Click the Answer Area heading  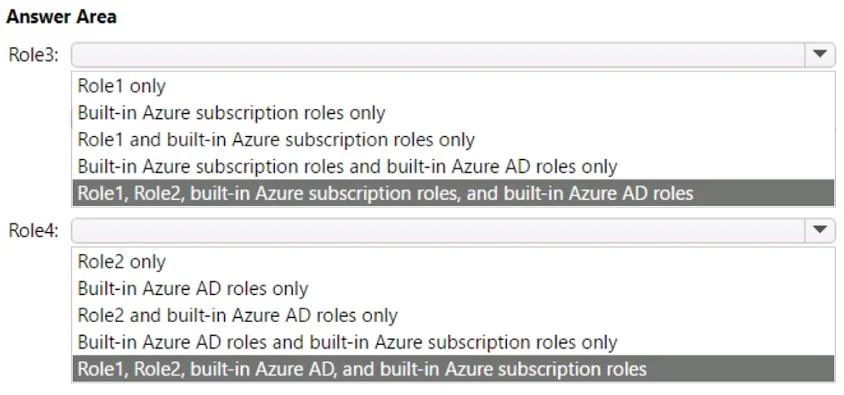coord(61,17)
